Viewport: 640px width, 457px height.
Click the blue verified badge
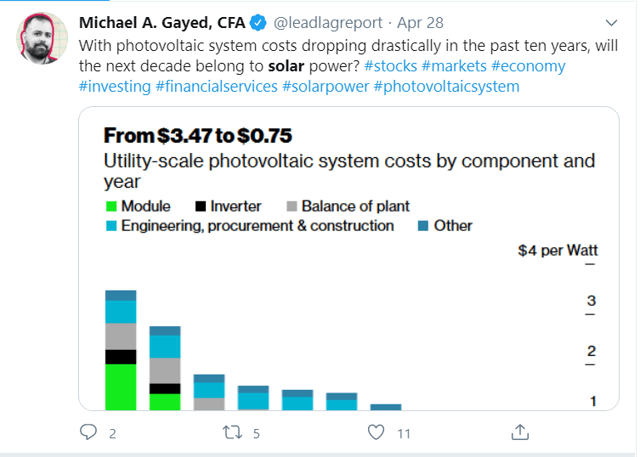pos(258,23)
